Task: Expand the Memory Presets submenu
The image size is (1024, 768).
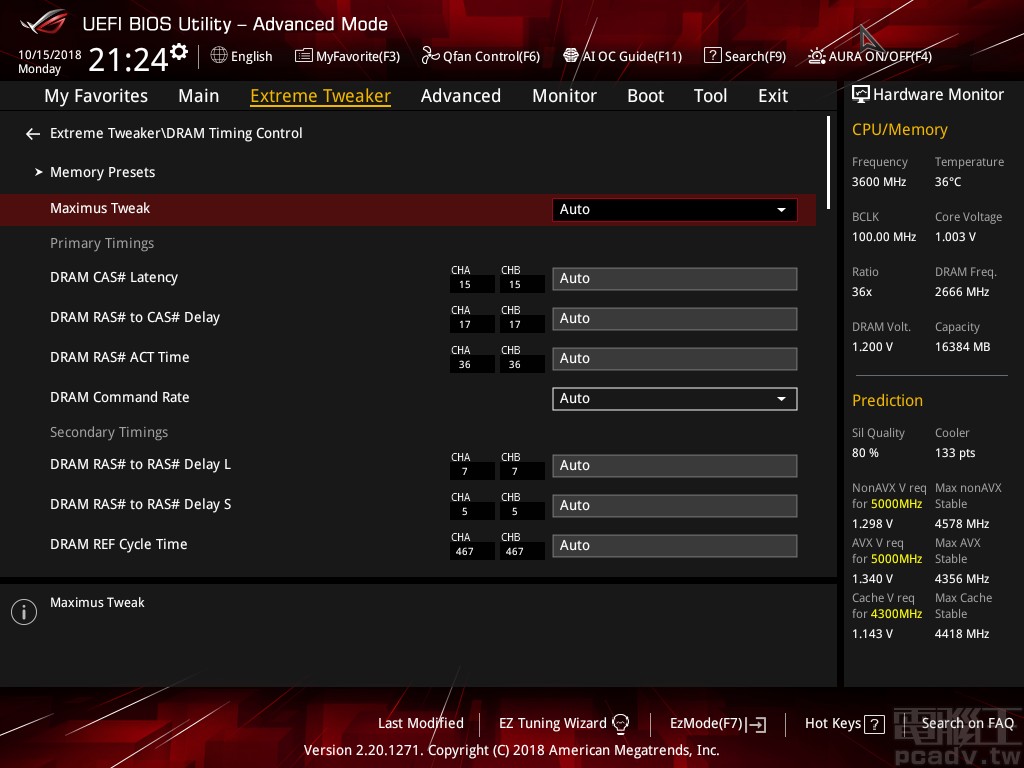Action: 102,172
